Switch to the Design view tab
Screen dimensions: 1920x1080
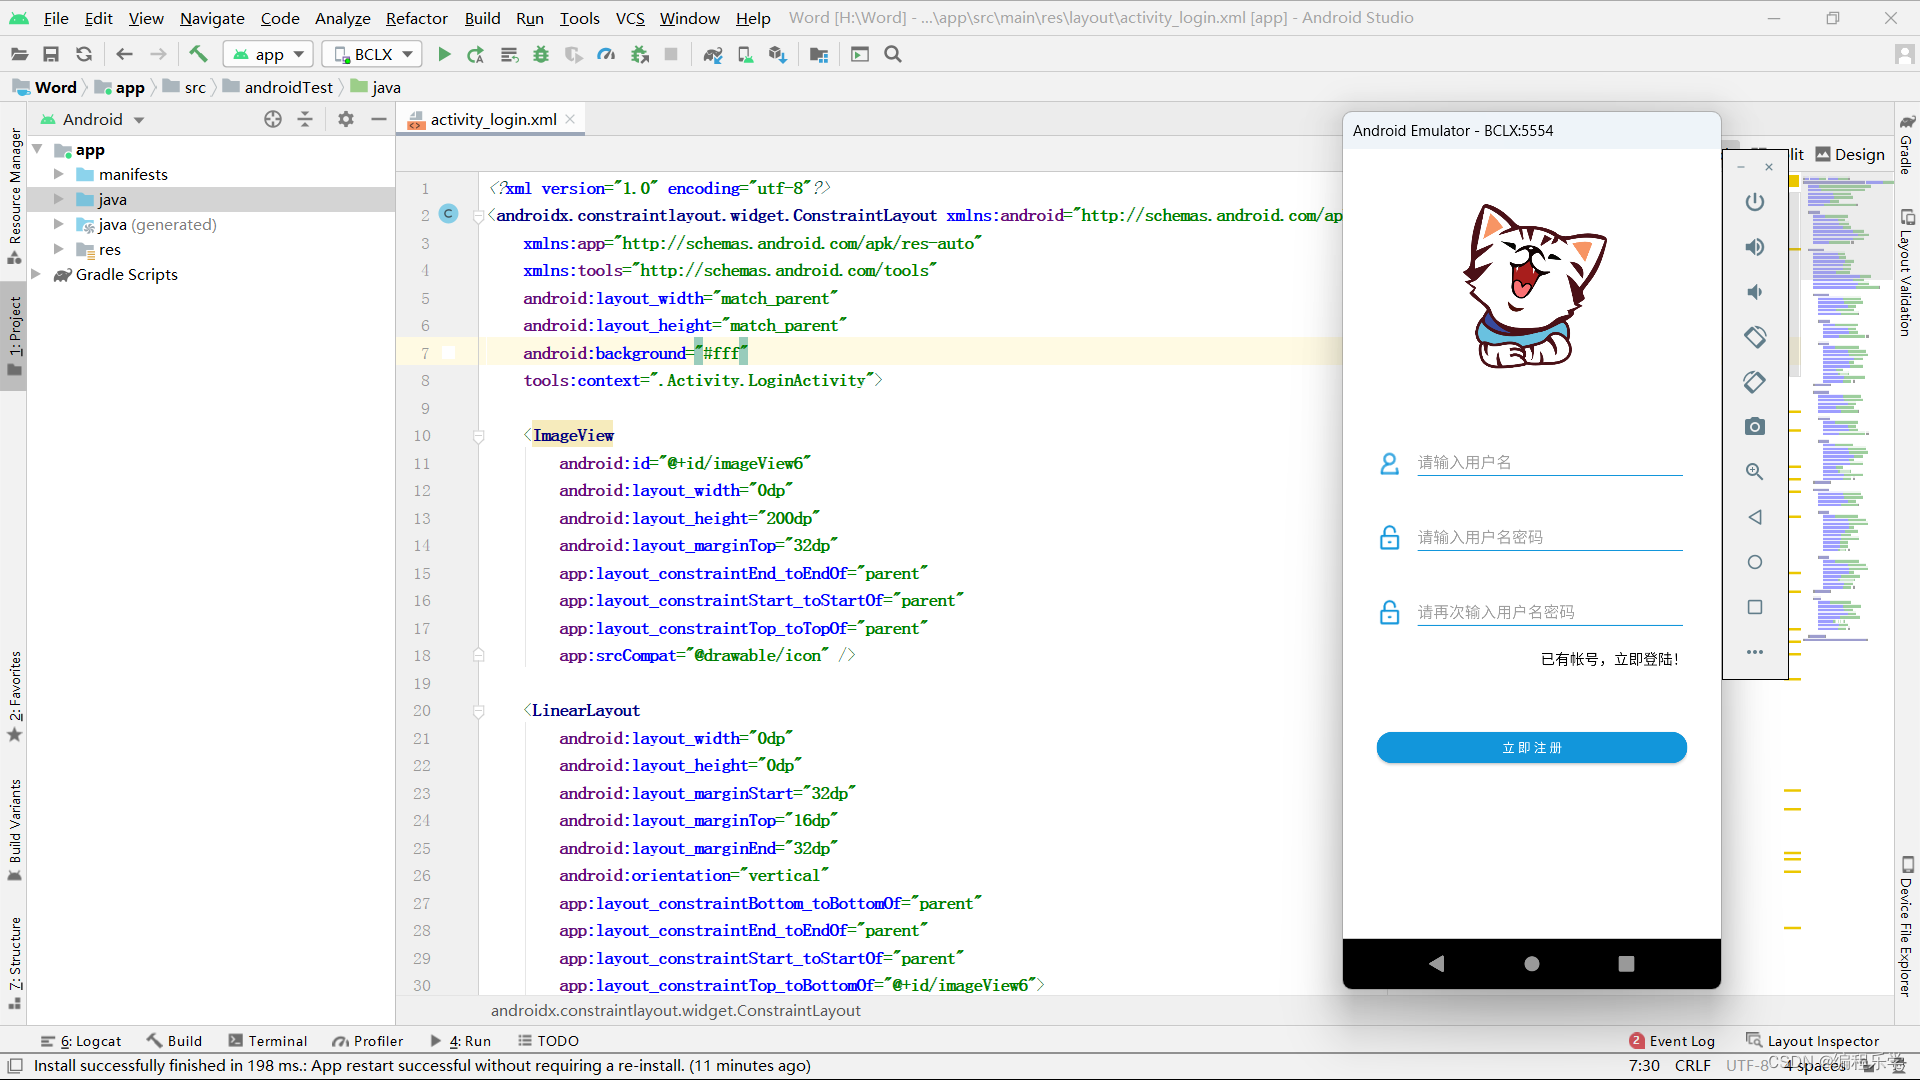tap(1850, 154)
